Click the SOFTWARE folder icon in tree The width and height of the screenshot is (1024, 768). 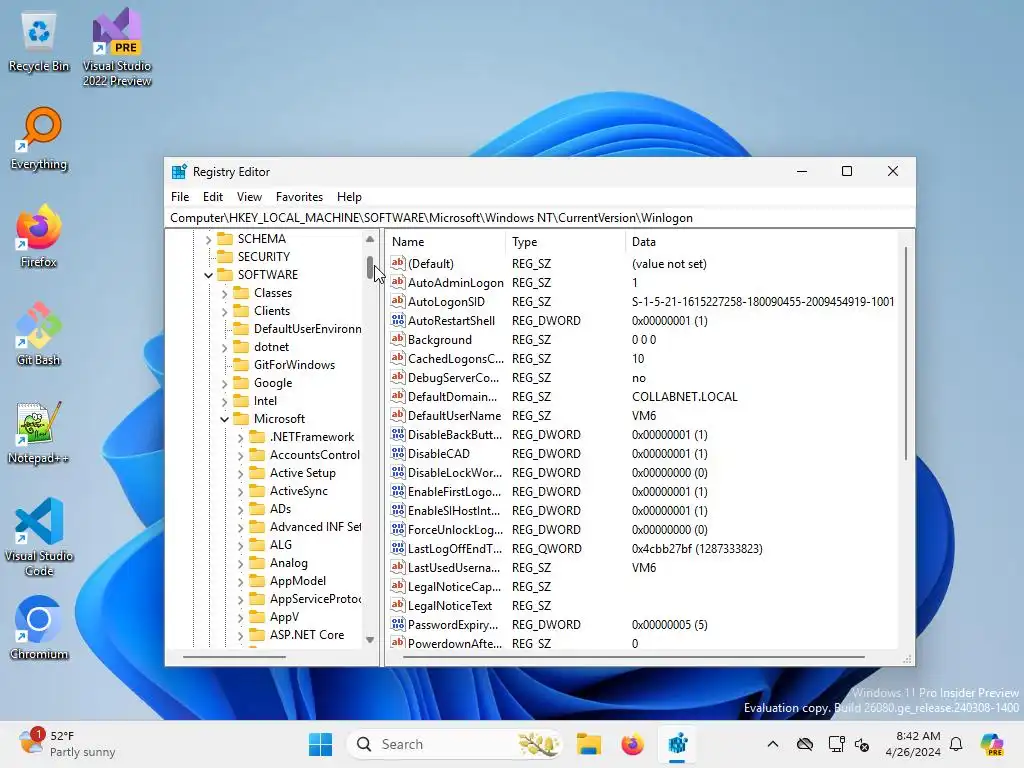tap(225, 275)
